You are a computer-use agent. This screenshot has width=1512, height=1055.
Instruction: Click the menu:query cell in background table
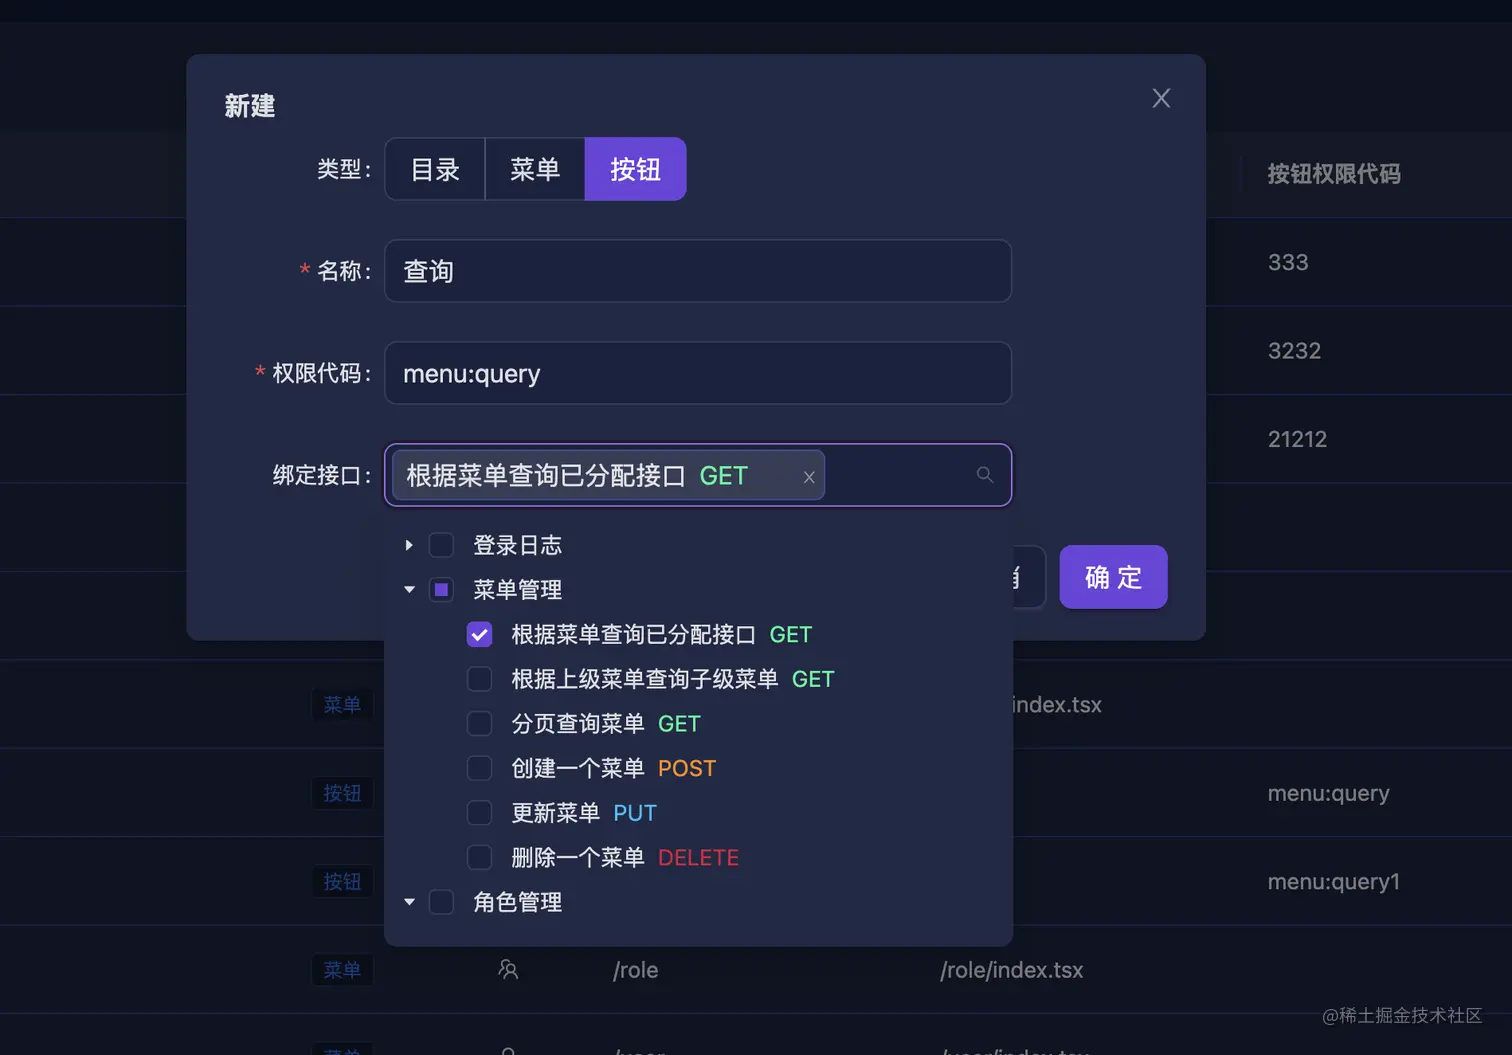click(x=1328, y=793)
